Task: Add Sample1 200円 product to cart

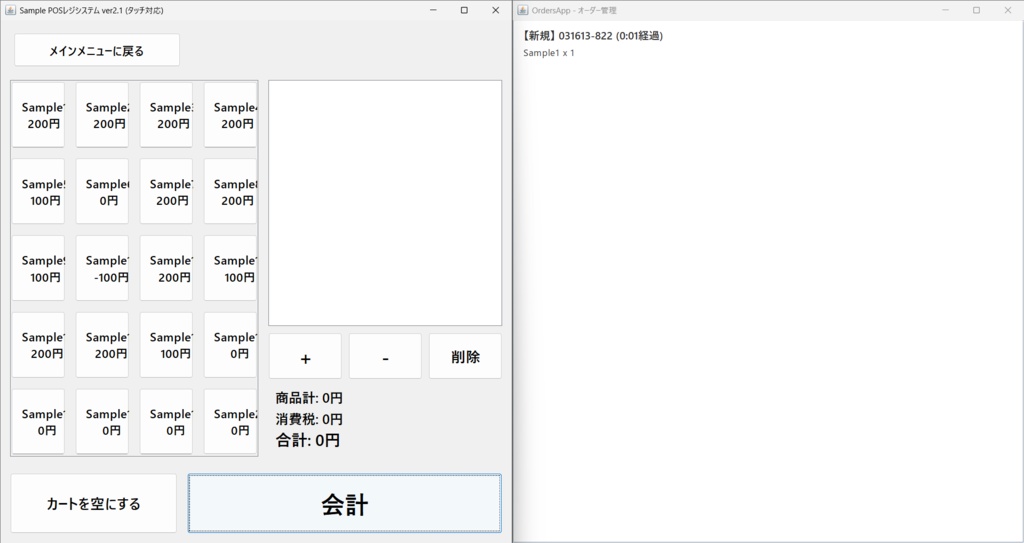Action: [x=39, y=115]
